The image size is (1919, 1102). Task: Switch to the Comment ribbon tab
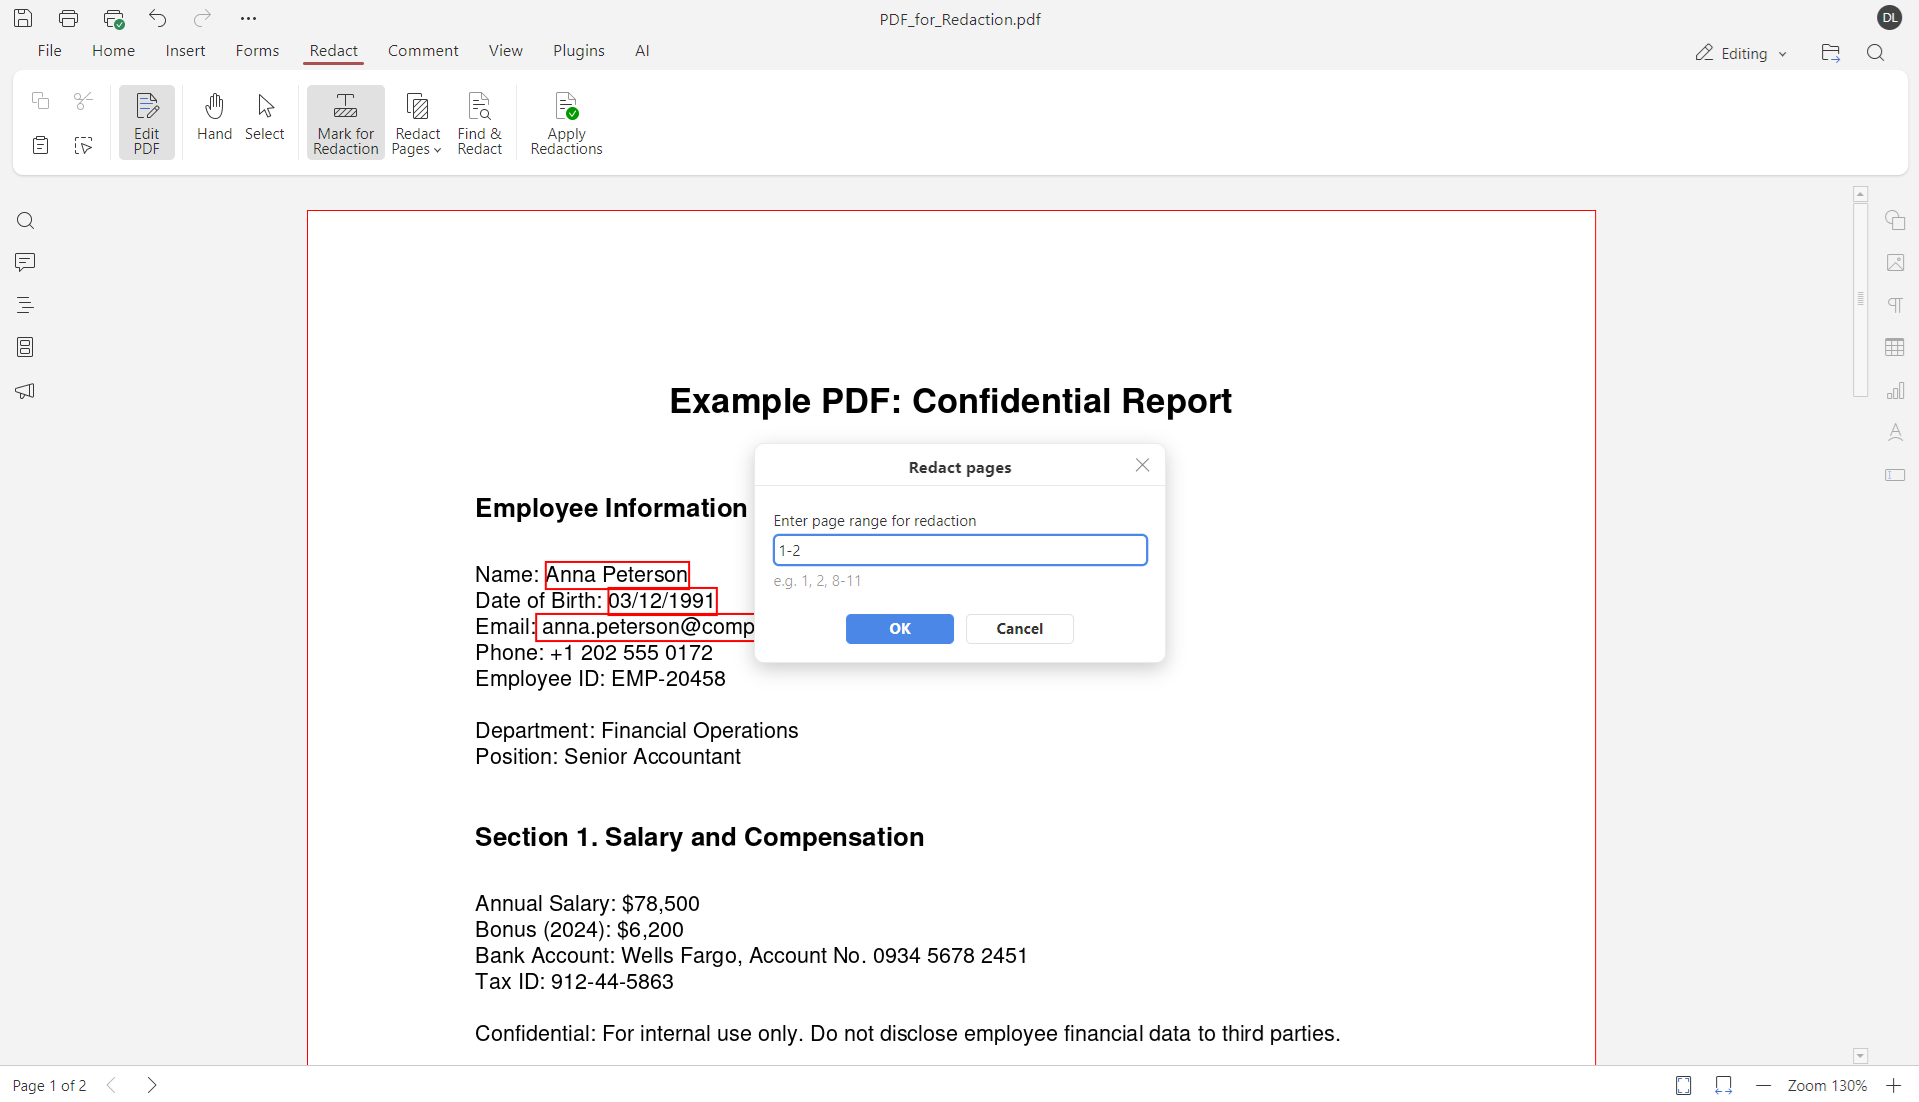click(422, 50)
